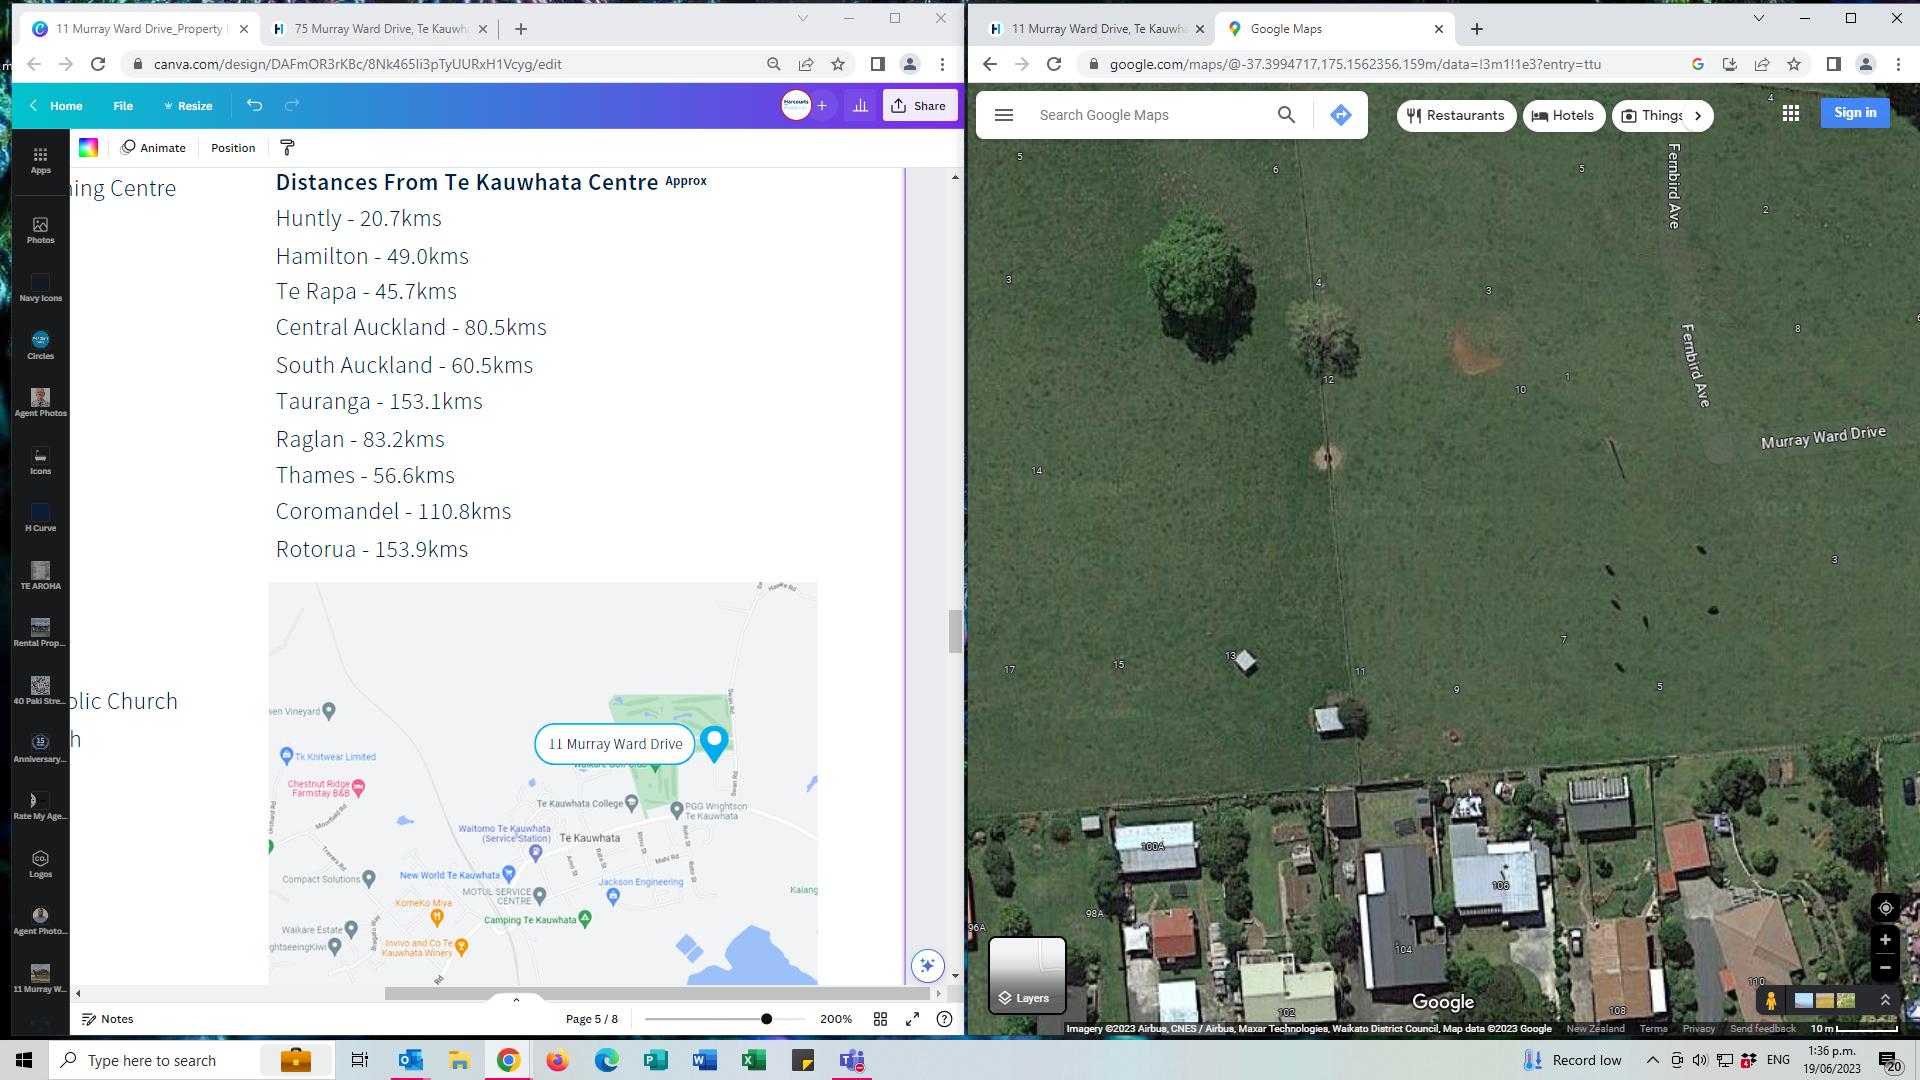Toggle the Notes panel in Canva

point(107,1019)
